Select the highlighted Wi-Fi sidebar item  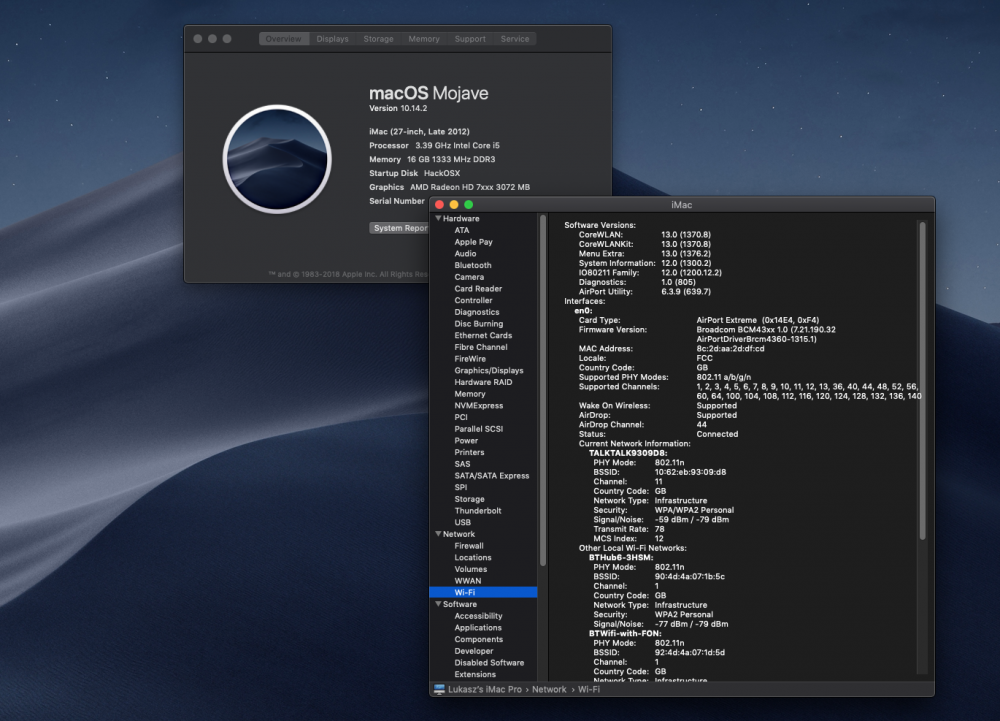pos(483,592)
